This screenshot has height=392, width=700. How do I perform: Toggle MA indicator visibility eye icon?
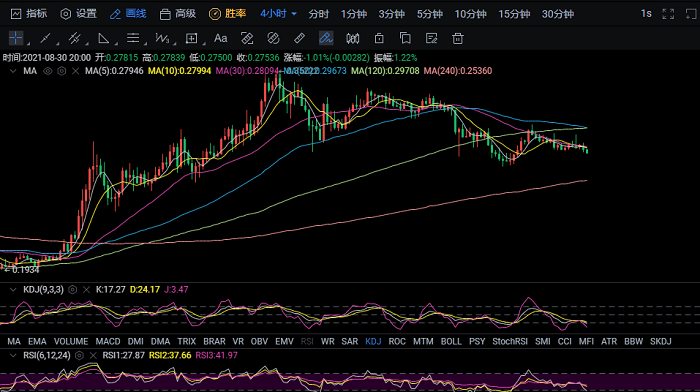point(47,71)
